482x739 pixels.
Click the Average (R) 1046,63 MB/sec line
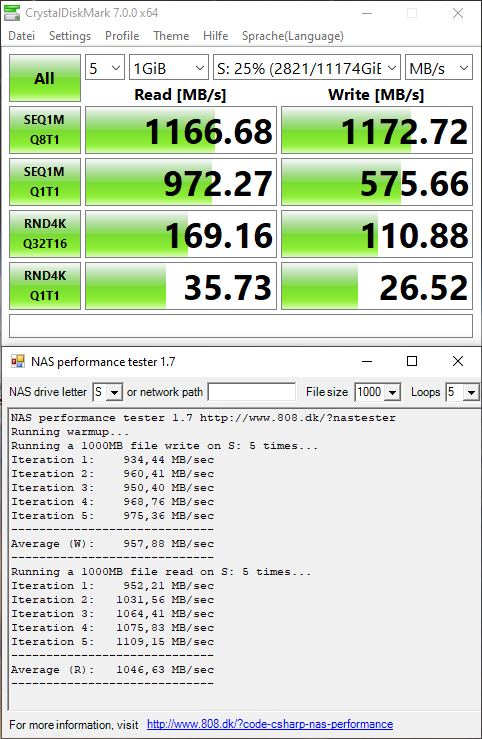coord(113,670)
